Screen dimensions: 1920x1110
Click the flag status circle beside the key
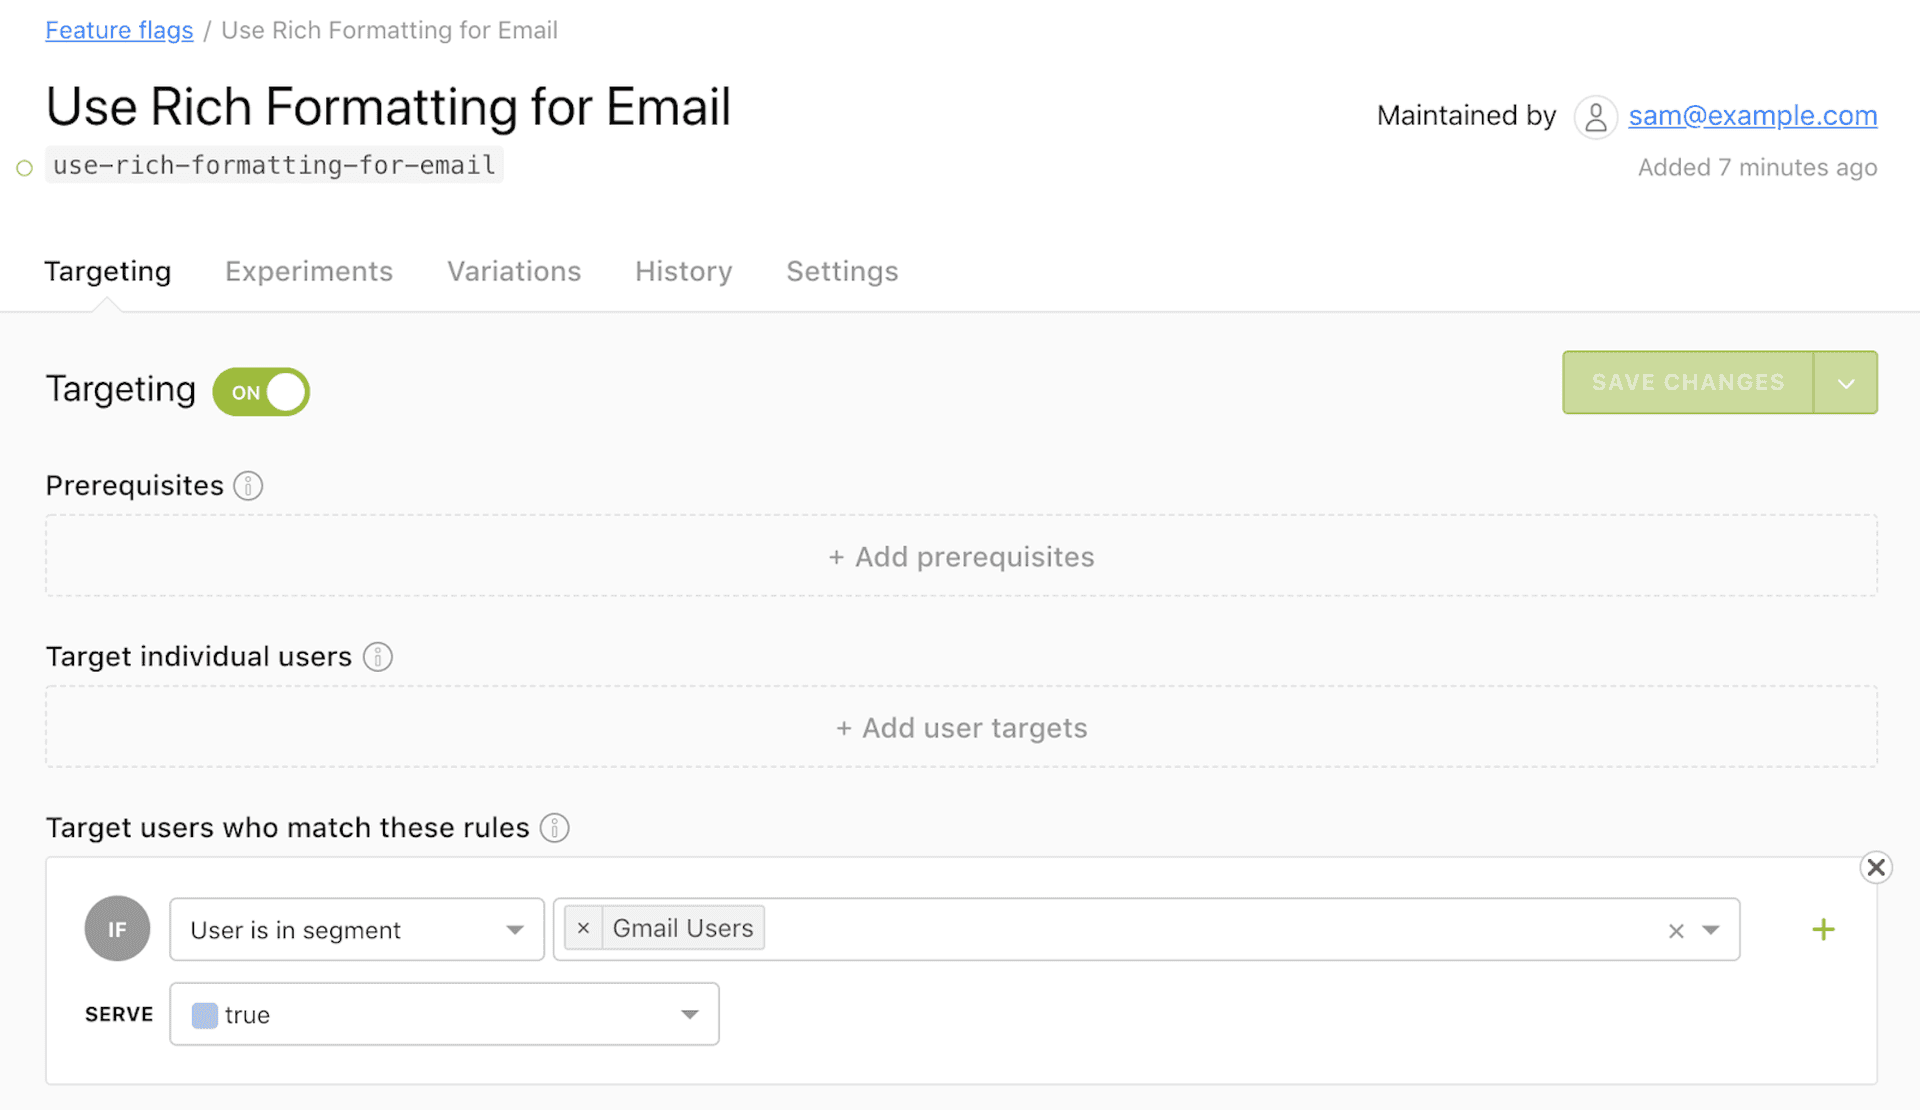[24, 167]
